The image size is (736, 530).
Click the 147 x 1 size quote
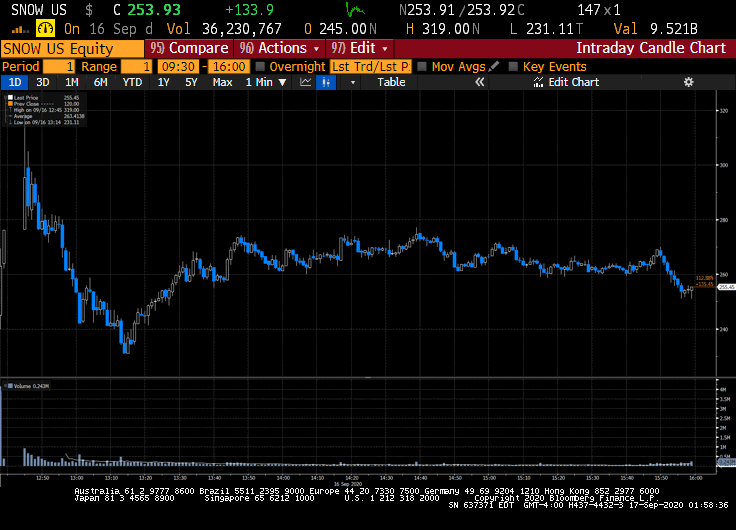tap(598, 9)
